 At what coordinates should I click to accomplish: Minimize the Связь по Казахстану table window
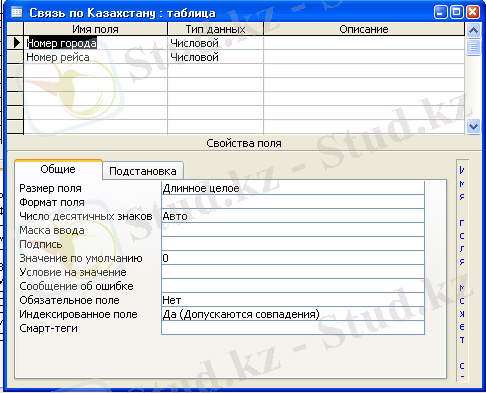(x=441, y=13)
